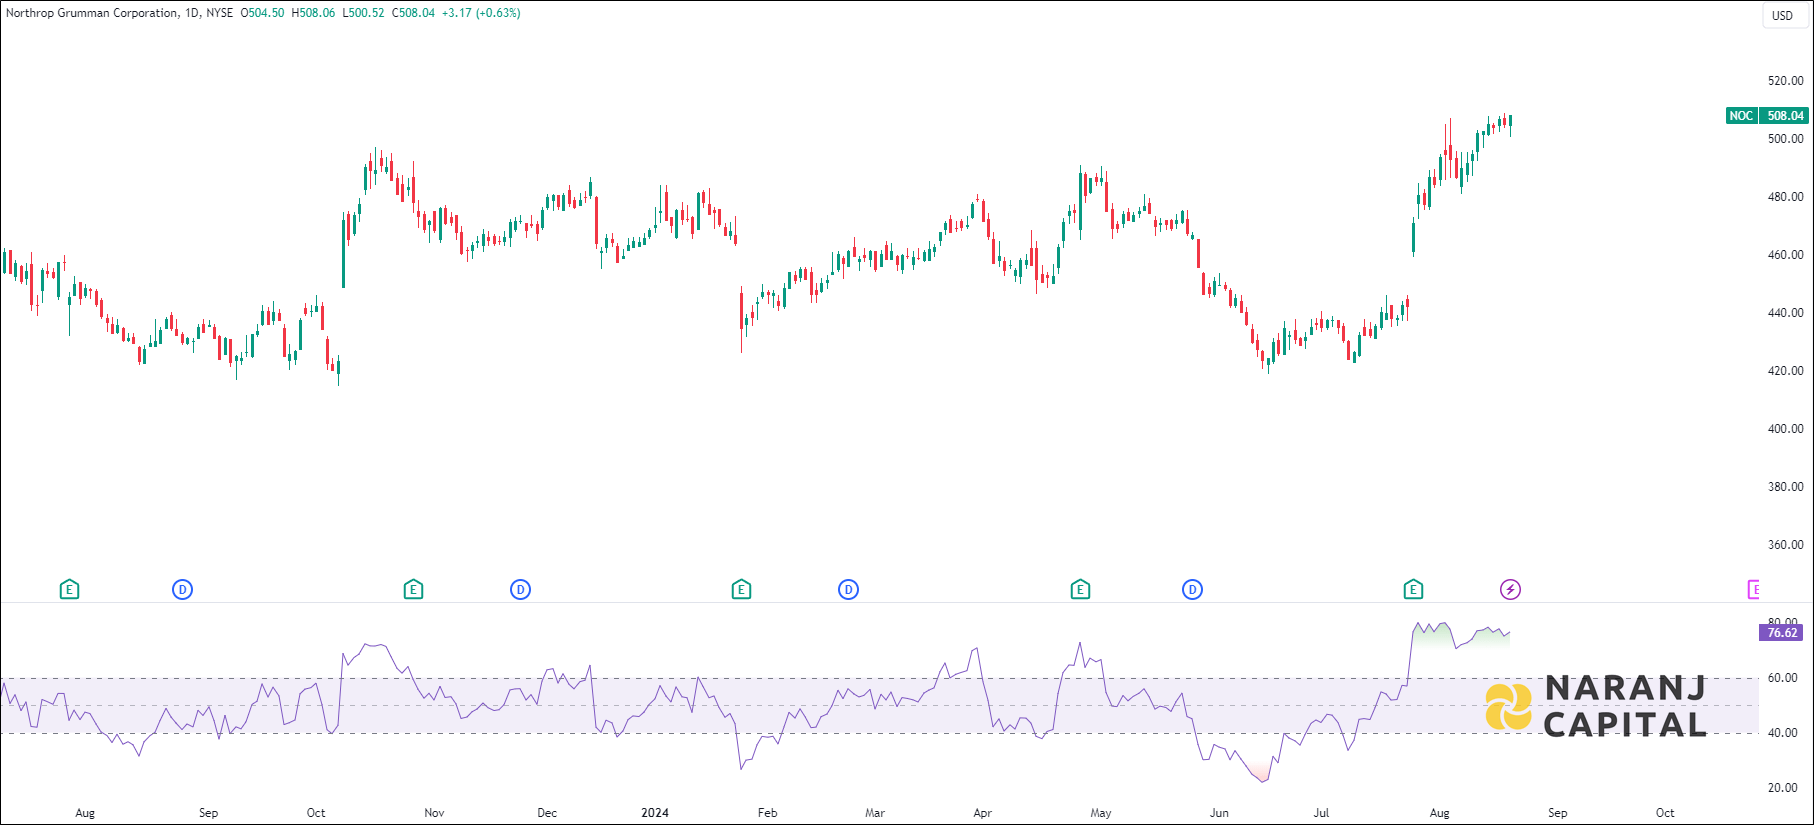This screenshot has height=825, width=1814.
Task: Click the 520.00 price axis label
Action: (x=1785, y=81)
